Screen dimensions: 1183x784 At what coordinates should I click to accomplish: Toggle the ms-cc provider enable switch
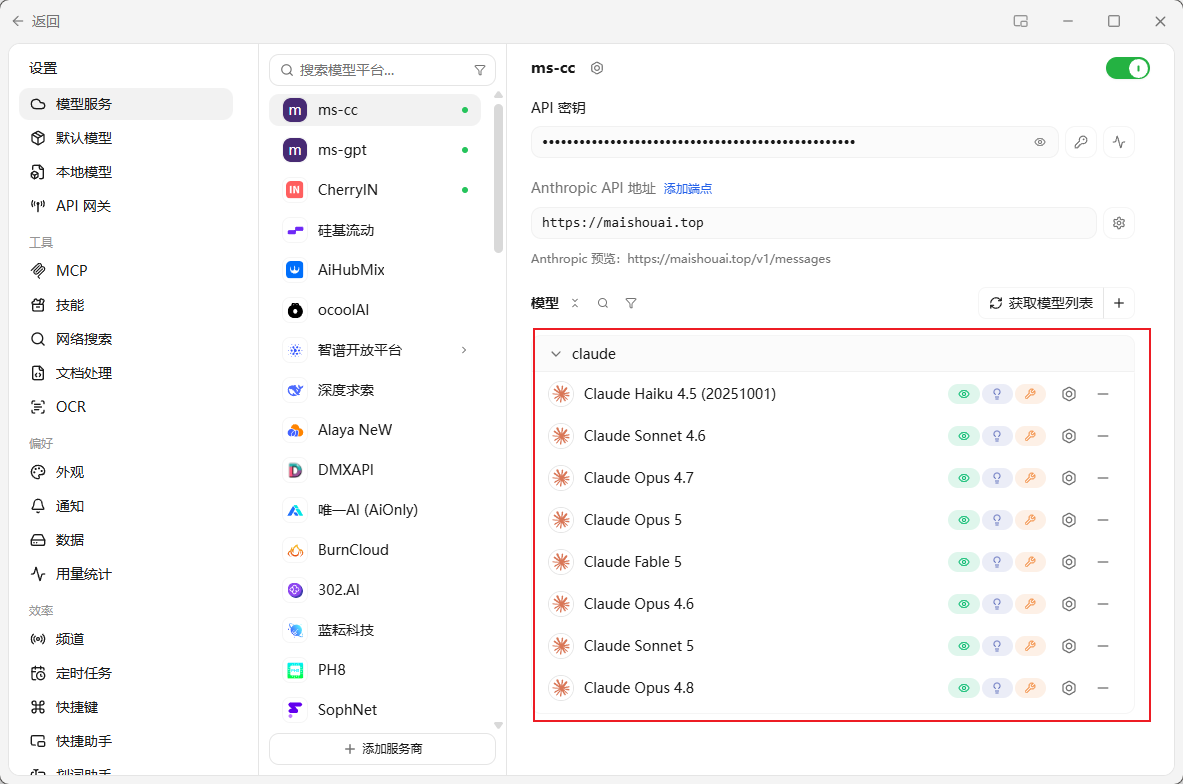1127,68
